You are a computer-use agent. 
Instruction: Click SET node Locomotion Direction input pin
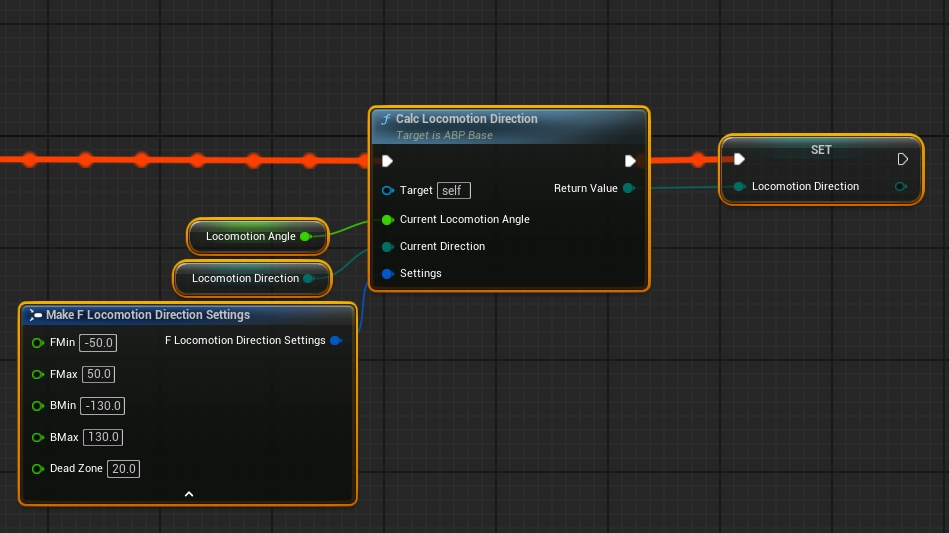[739, 186]
